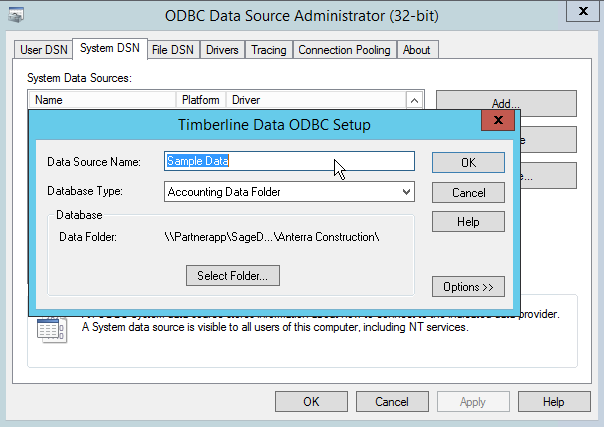
Task: Click the Data Source Name text field
Action: 289,161
